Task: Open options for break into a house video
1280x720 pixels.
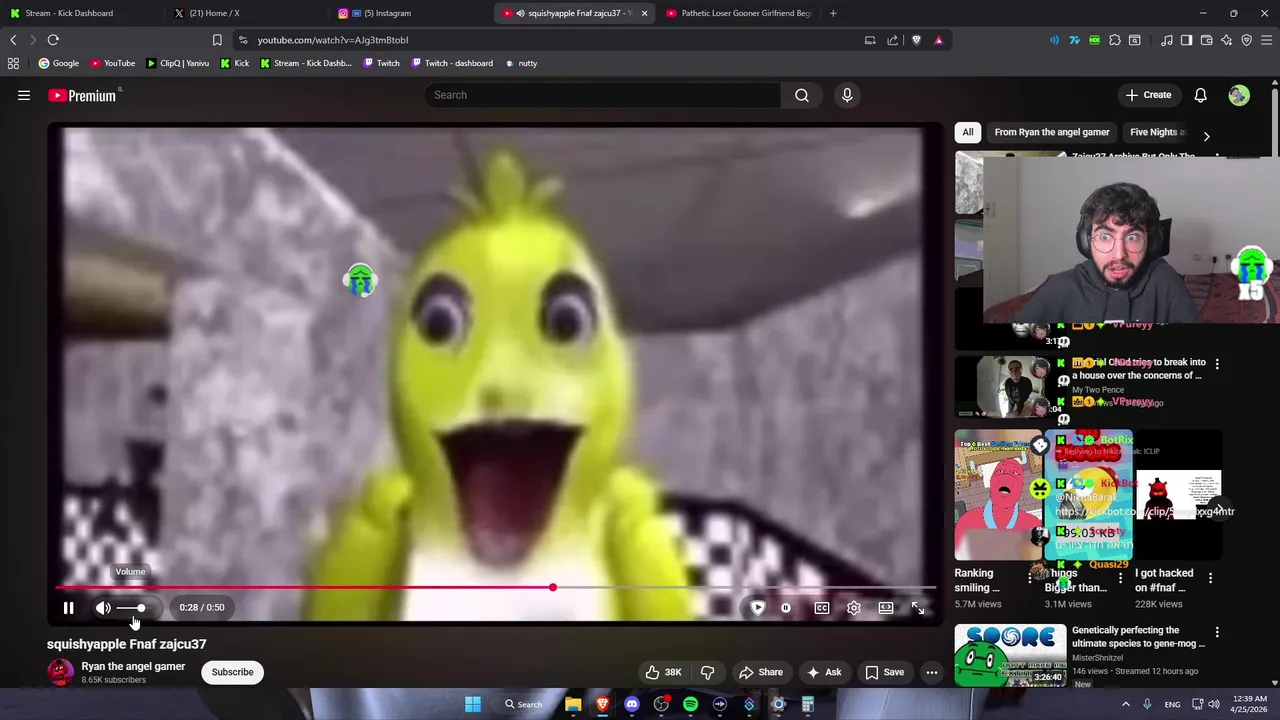Action: [x=1217, y=364]
